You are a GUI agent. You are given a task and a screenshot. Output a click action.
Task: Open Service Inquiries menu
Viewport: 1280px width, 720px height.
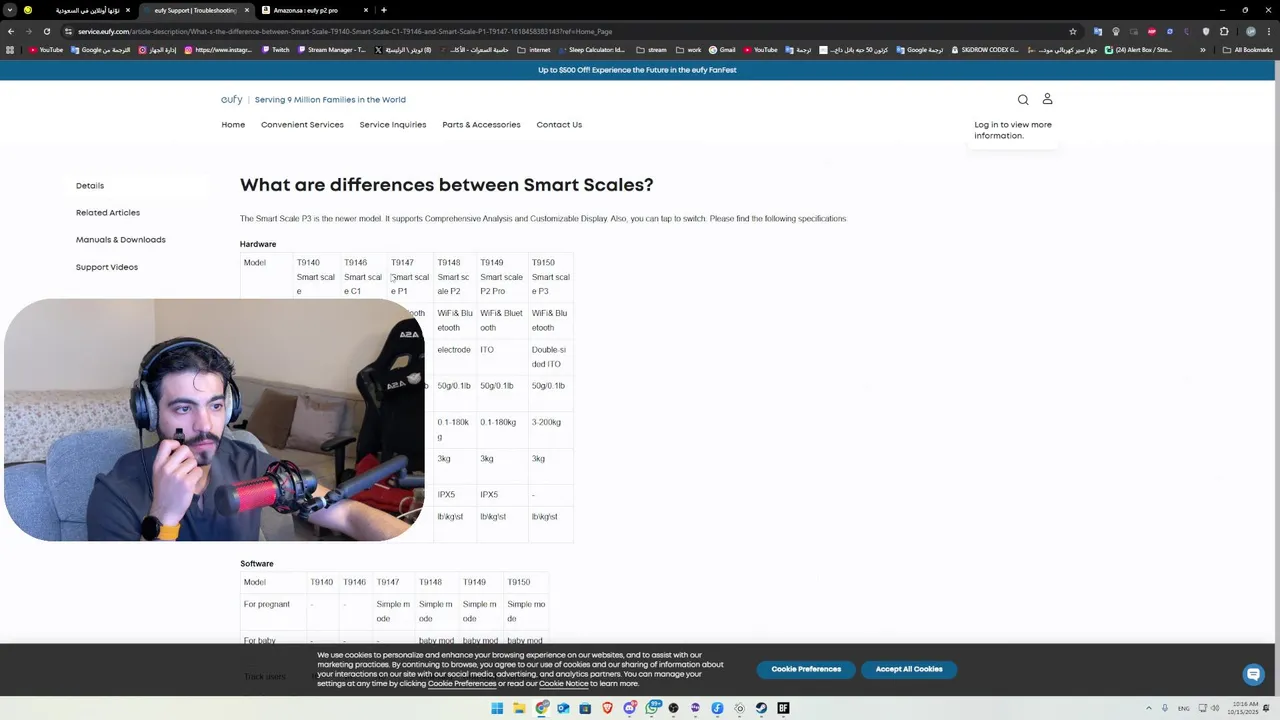click(x=393, y=125)
